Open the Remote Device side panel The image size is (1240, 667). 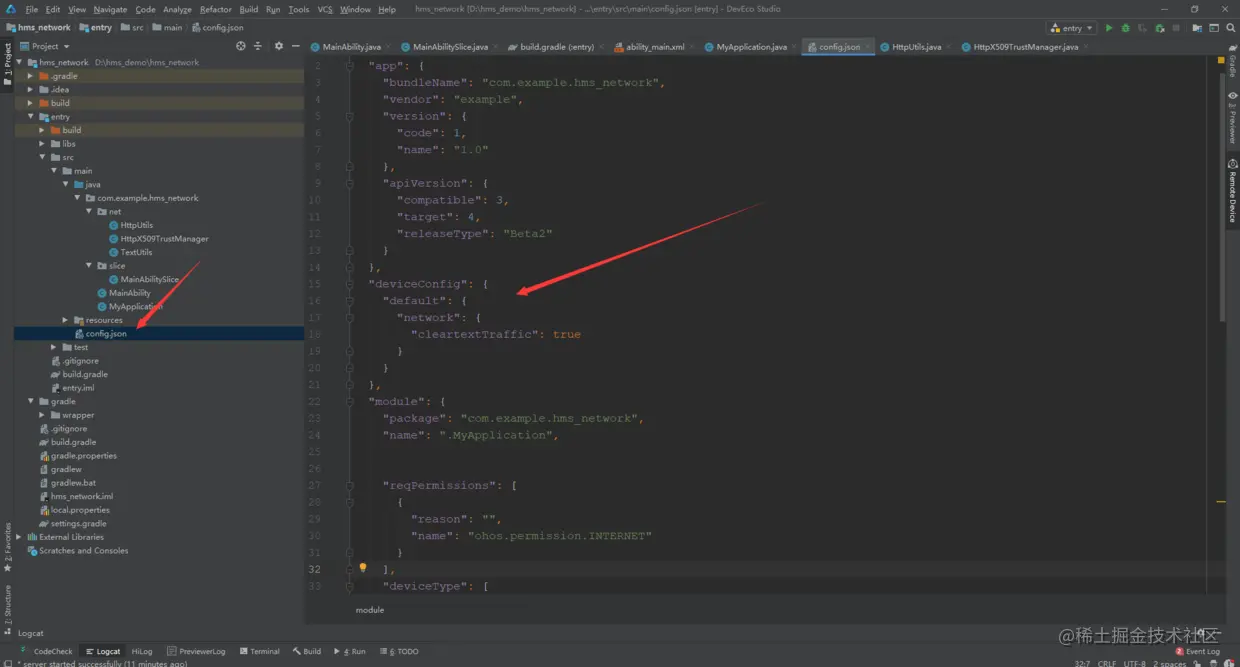pyautogui.click(x=1232, y=191)
